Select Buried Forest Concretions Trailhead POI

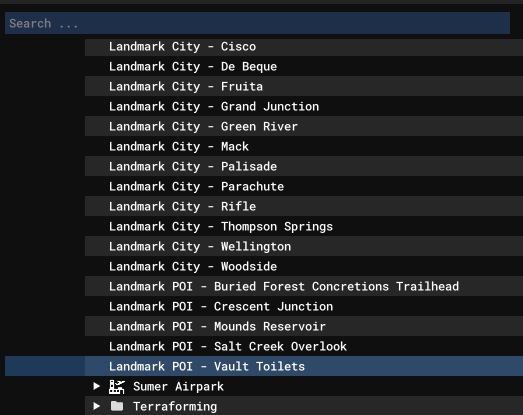point(304,286)
